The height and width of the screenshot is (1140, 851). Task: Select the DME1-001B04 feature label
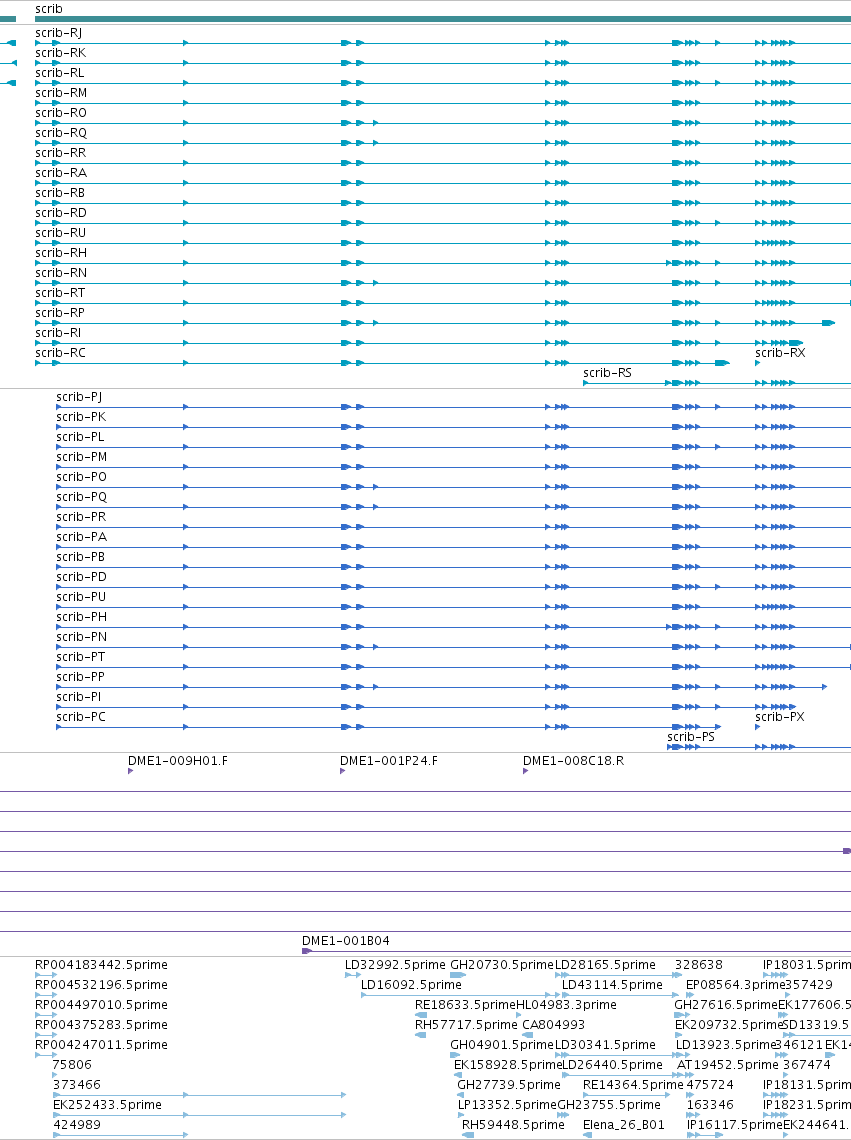(345, 940)
